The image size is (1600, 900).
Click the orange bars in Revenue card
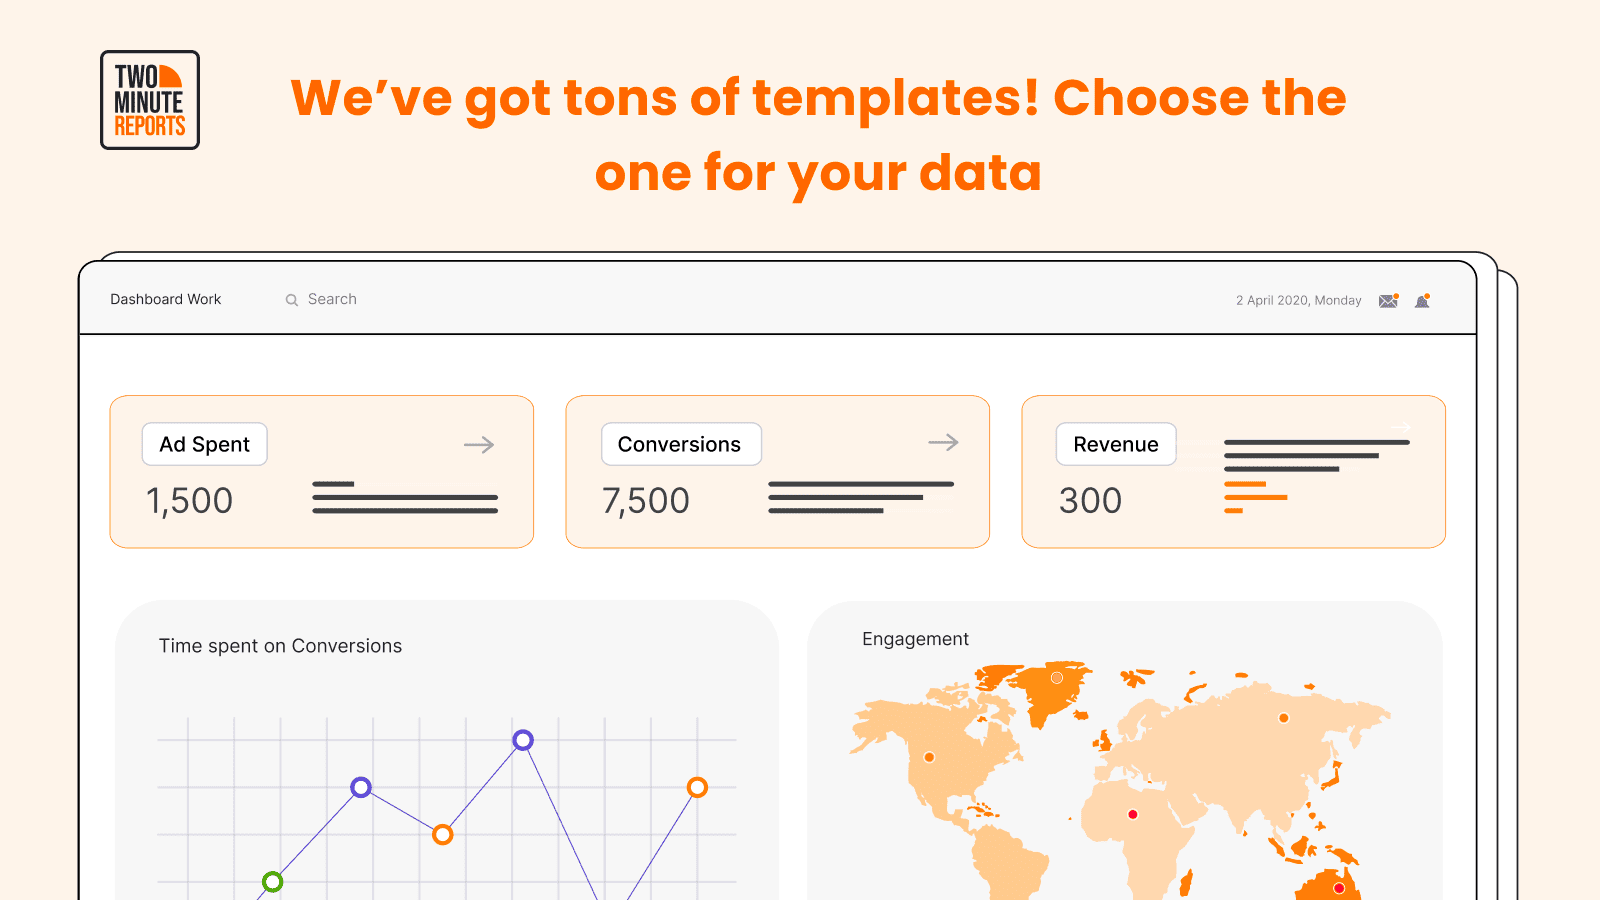click(1255, 497)
